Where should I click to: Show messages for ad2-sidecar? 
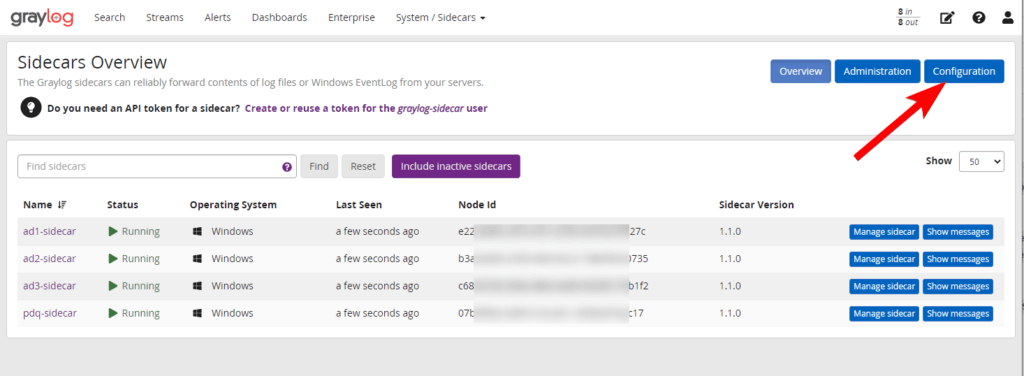pos(958,259)
